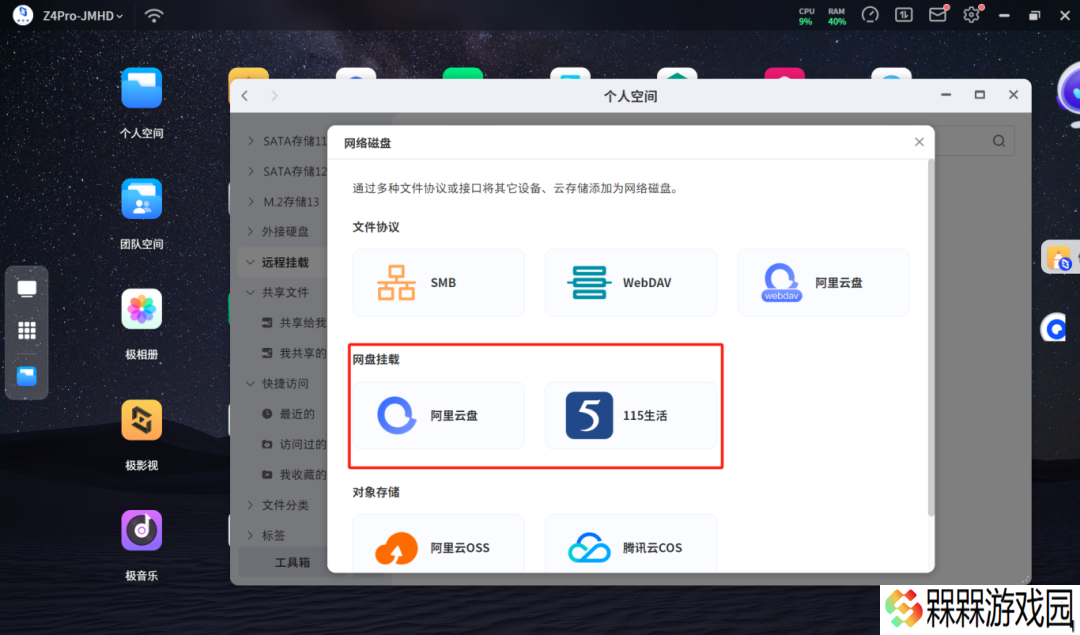Select the blue file manager dock icon

point(27,376)
